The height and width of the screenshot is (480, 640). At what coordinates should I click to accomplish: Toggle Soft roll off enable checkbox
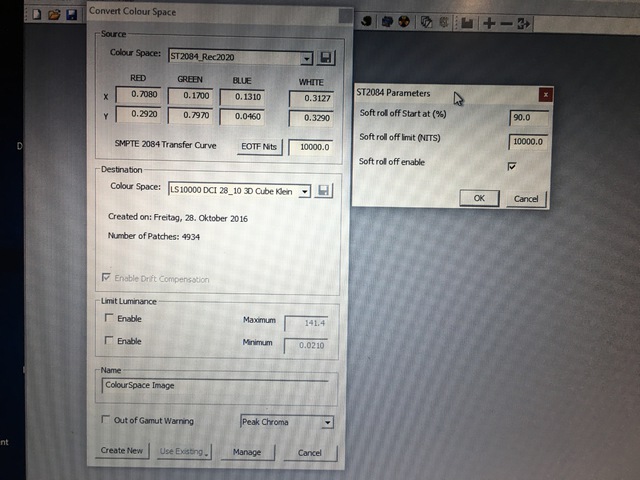[511, 166]
